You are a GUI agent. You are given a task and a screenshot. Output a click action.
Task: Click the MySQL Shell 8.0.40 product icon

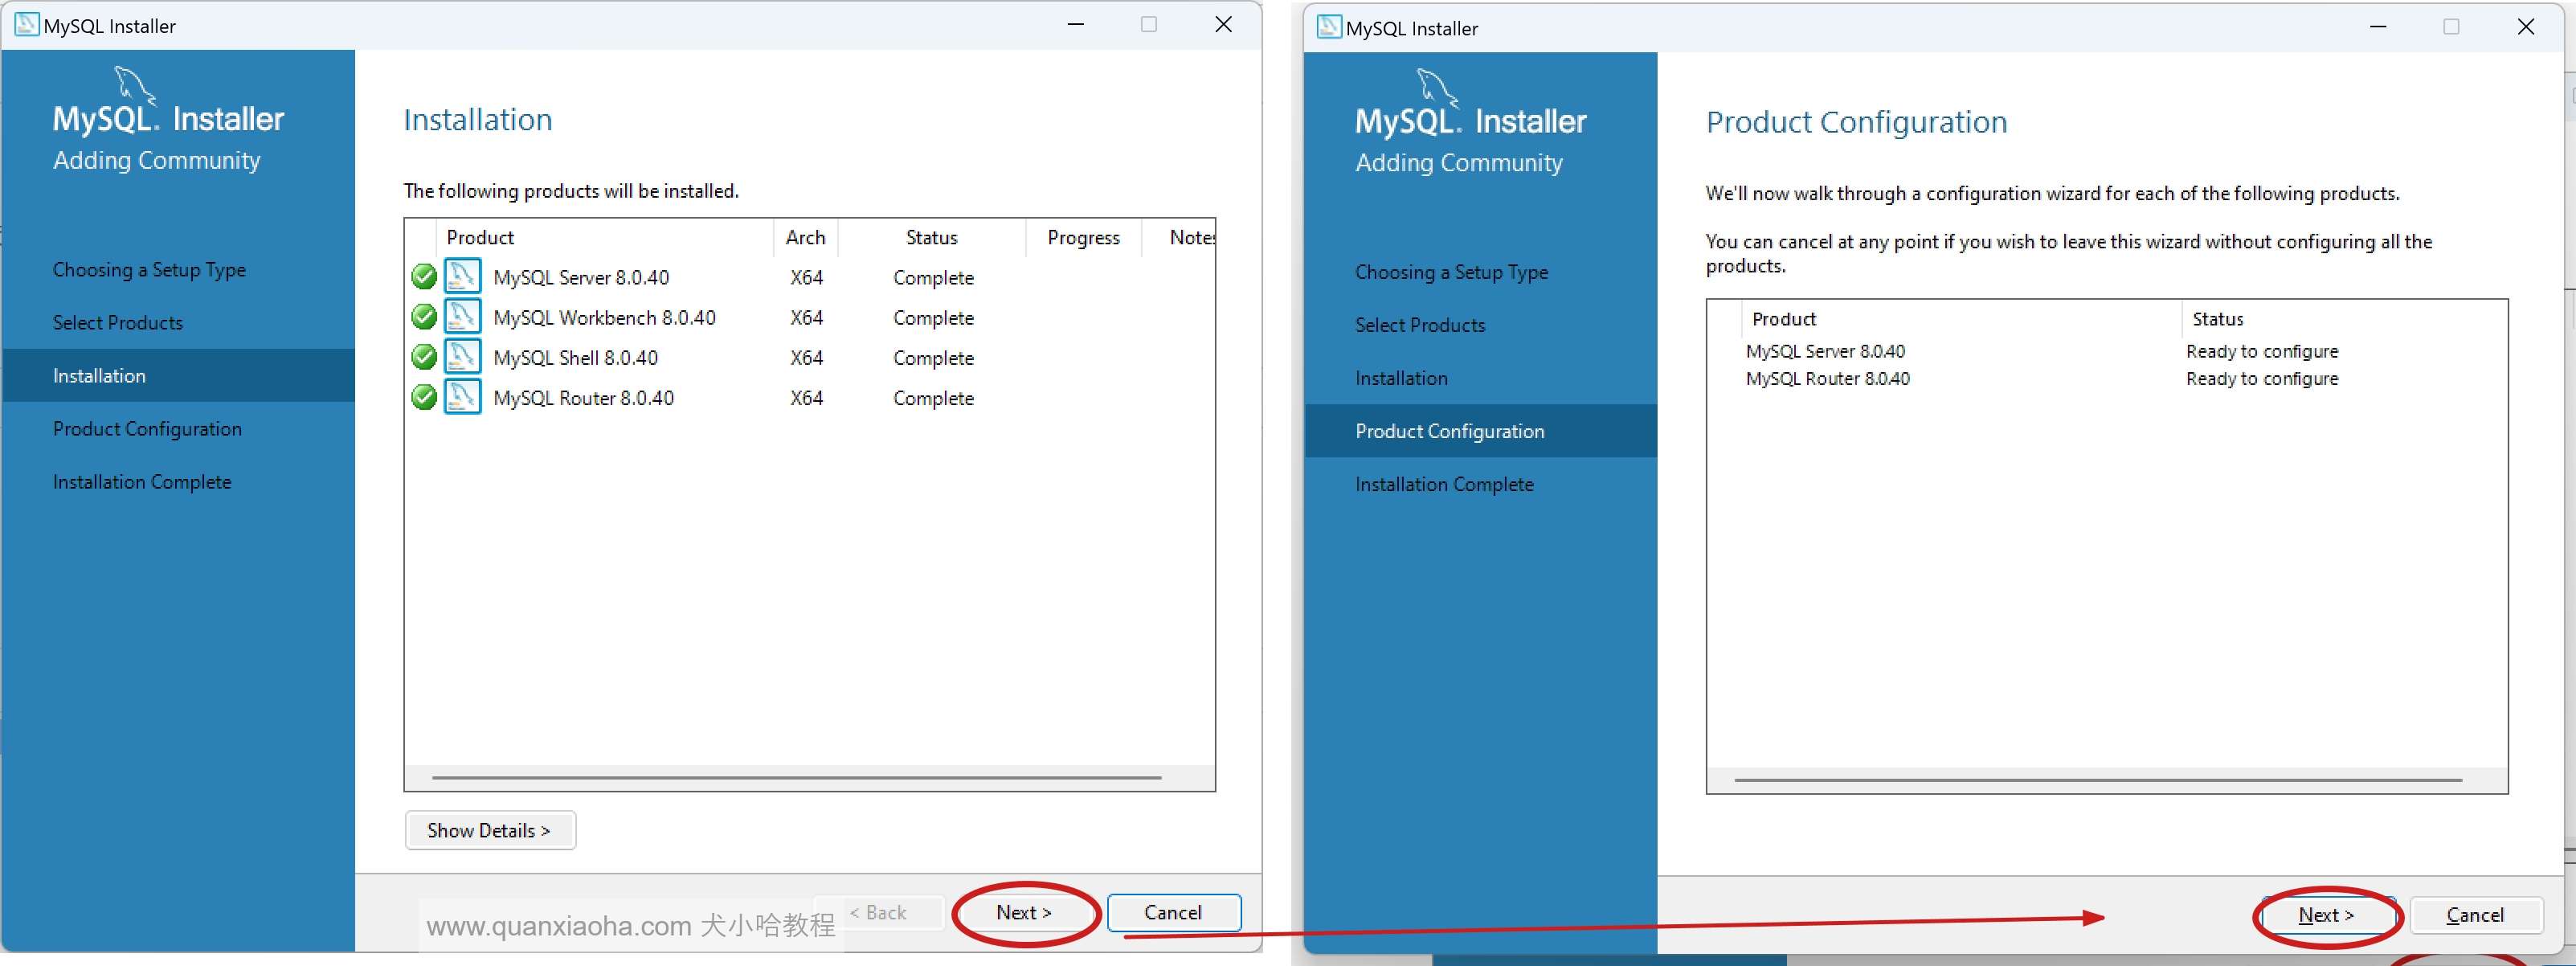pyautogui.click(x=462, y=356)
